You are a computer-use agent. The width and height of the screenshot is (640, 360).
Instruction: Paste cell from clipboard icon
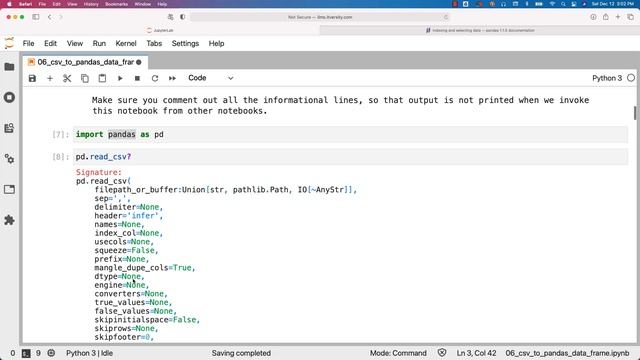pyautogui.click(x=102, y=78)
